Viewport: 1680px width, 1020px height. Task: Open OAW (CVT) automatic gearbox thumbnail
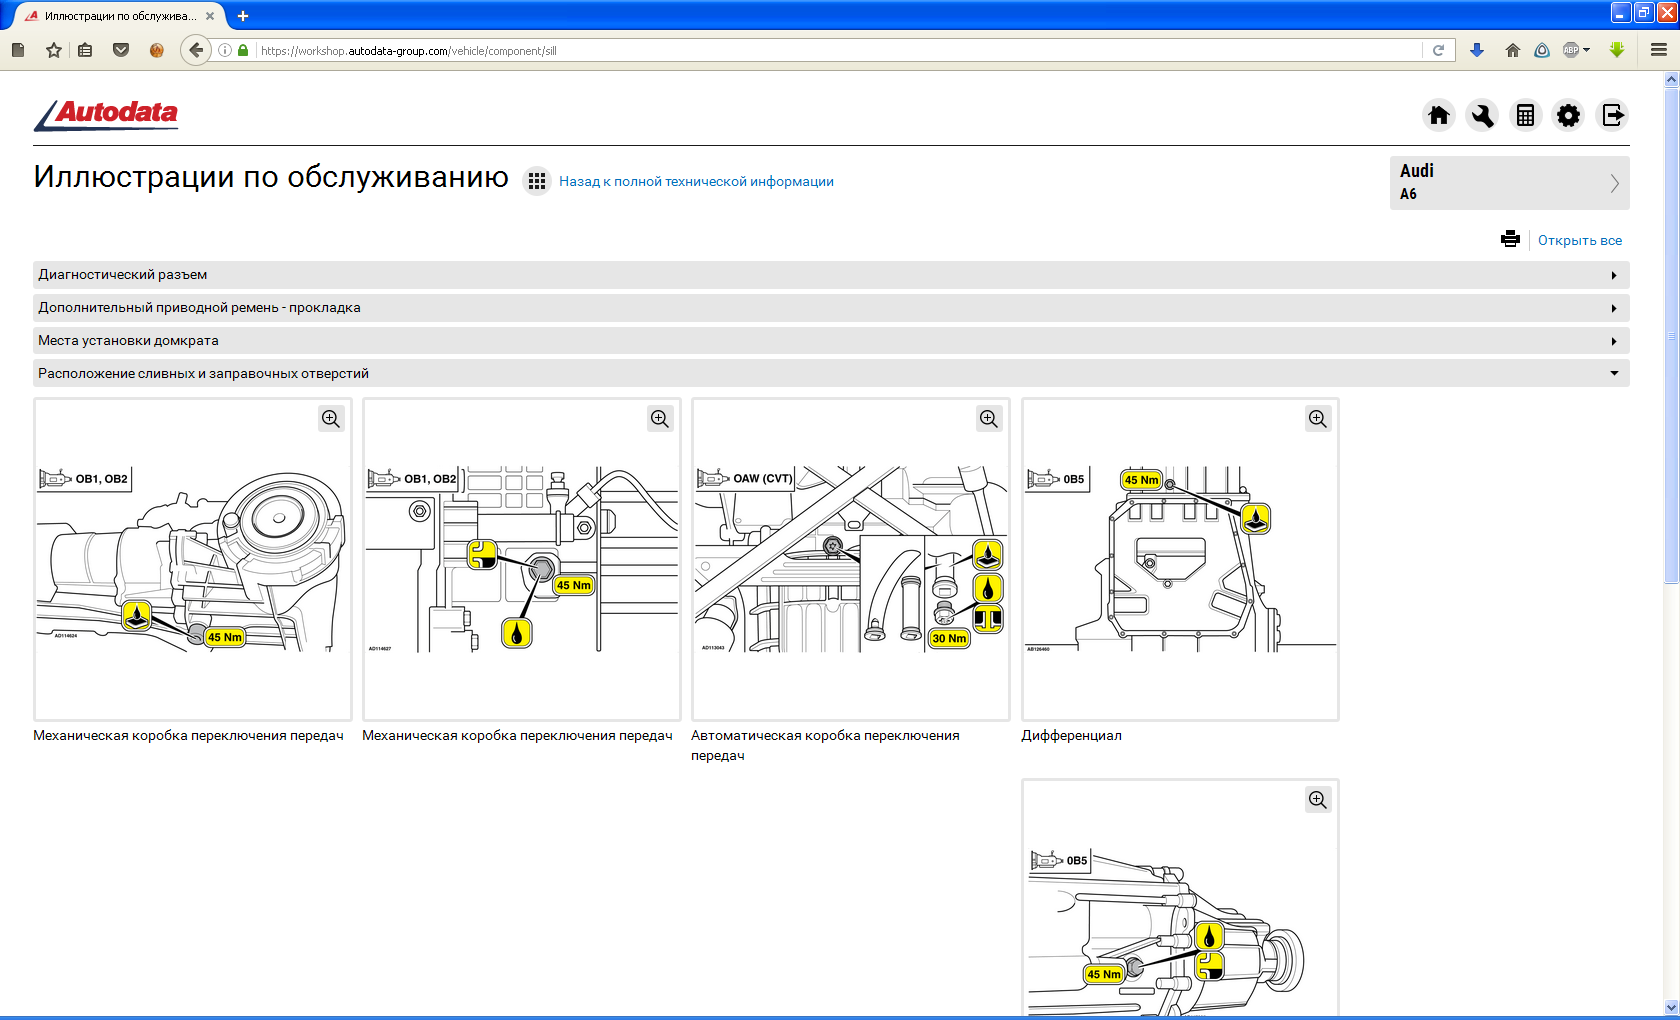(x=851, y=560)
